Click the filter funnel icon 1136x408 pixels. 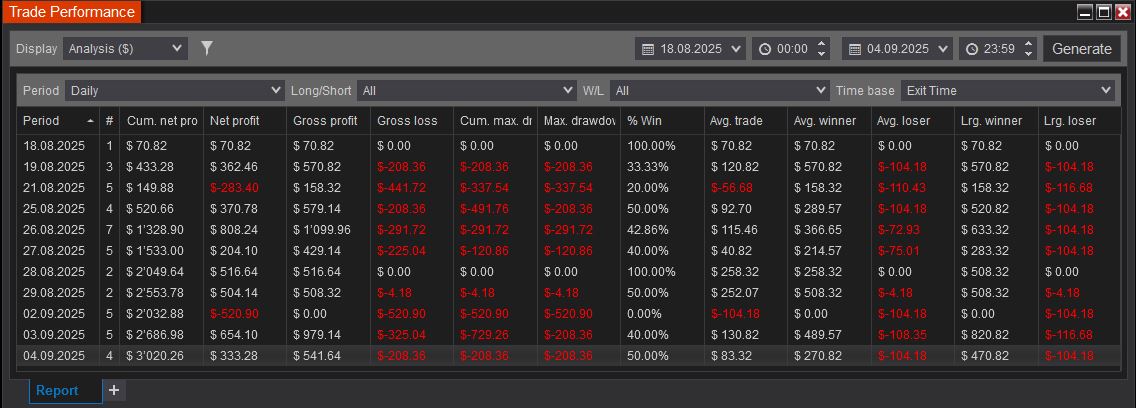pyautogui.click(x=207, y=48)
